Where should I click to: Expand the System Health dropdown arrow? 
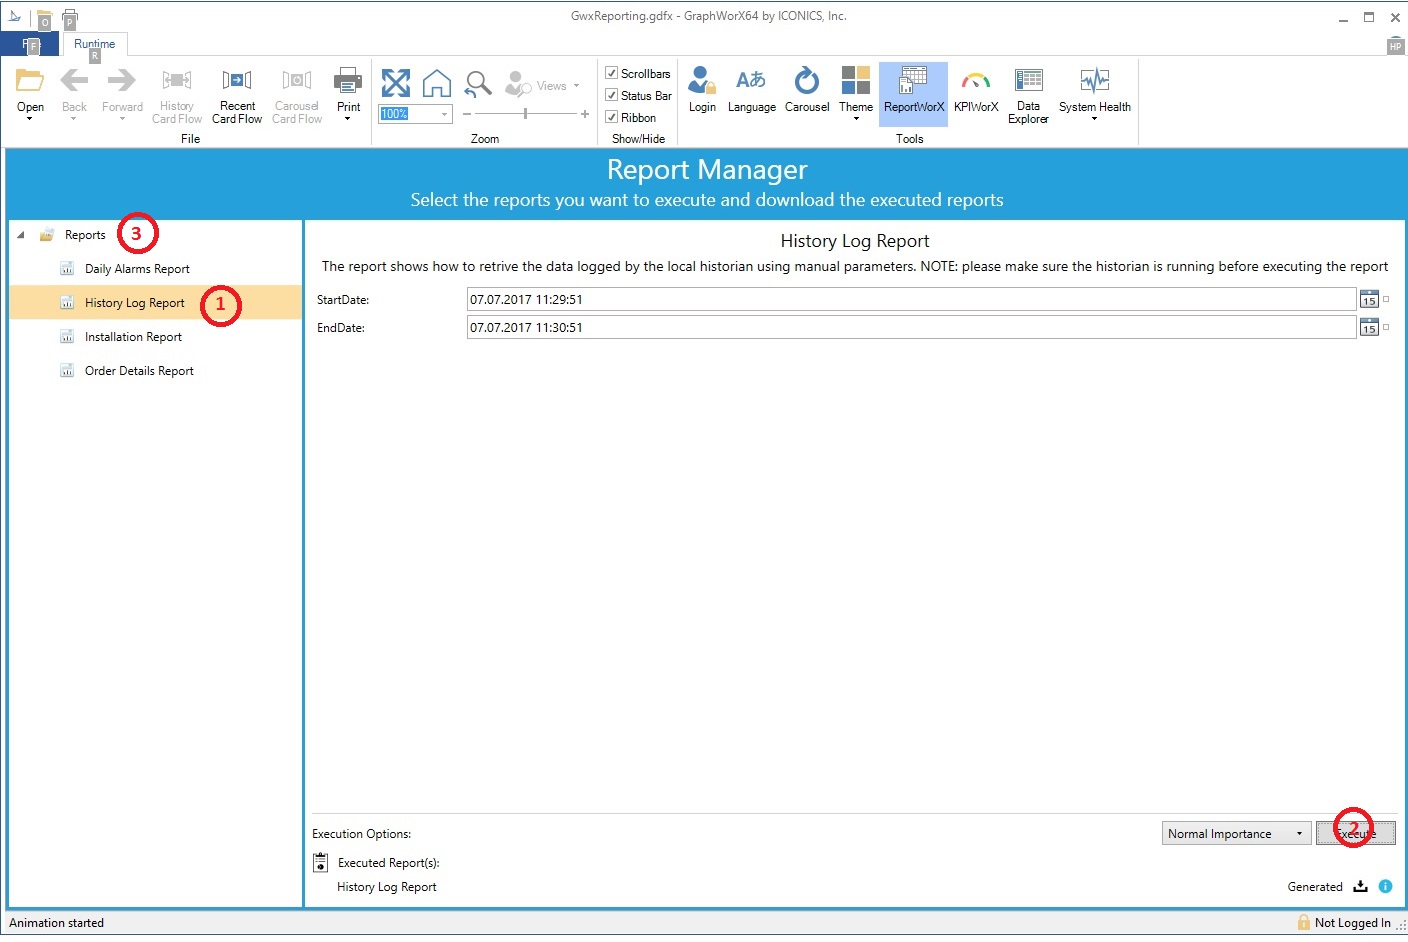tap(1095, 119)
